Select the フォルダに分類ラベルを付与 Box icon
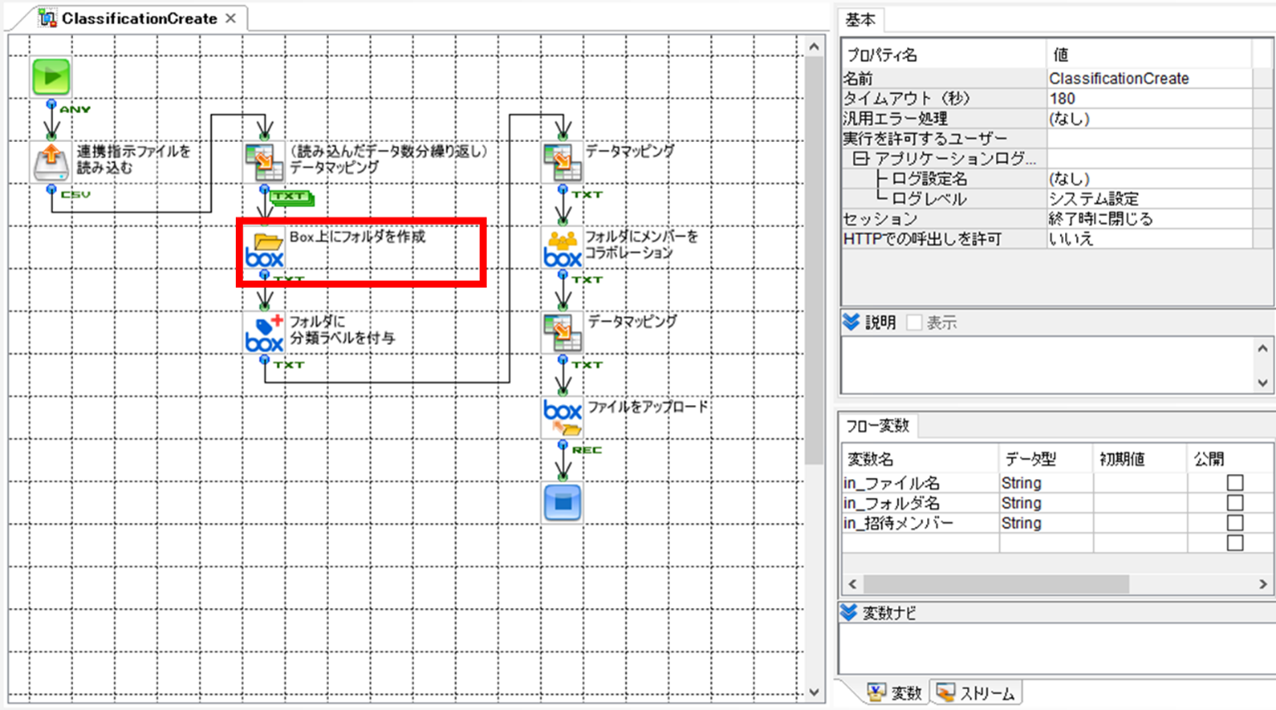Viewport: 1276px width, 710px height. point(265,333)
